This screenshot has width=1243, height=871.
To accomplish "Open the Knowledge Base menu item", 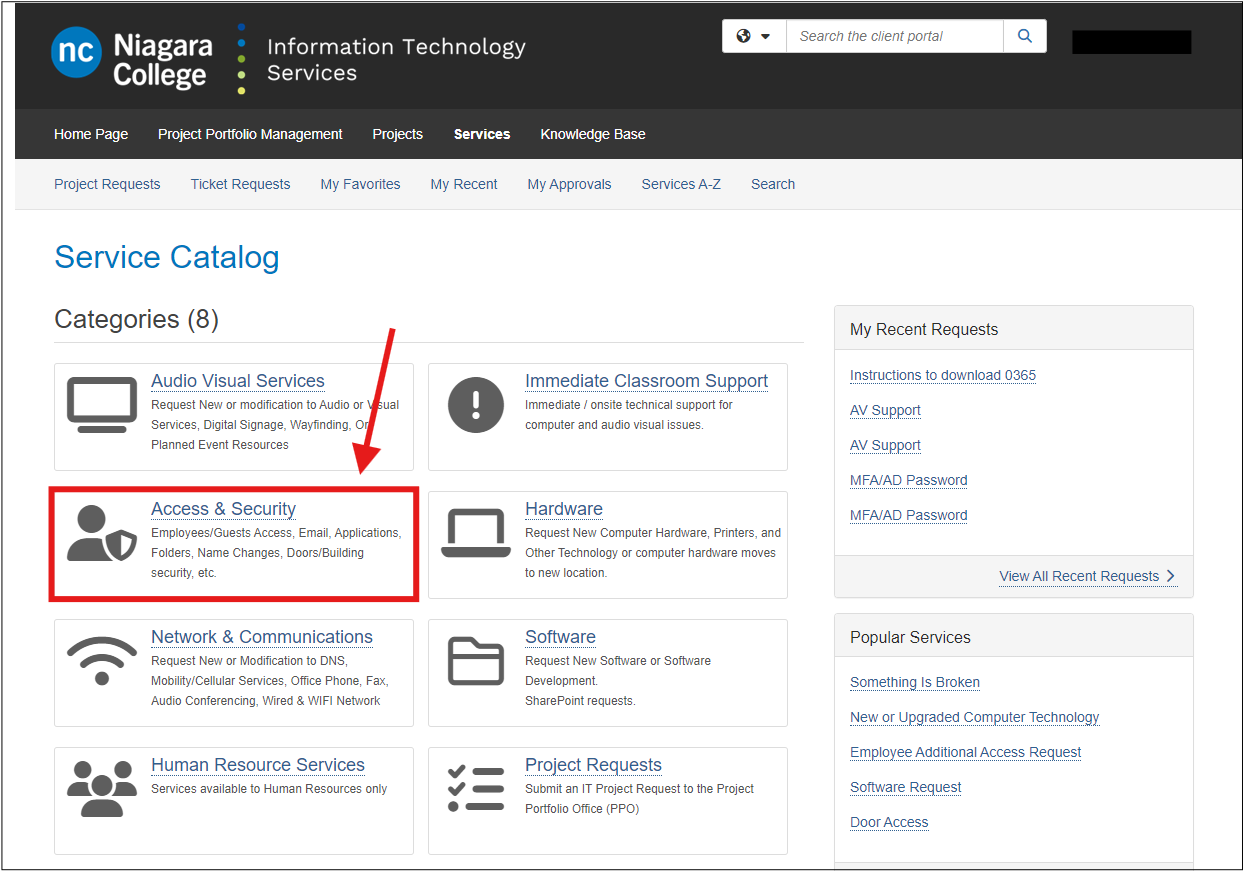I will [x=592, y=134].
